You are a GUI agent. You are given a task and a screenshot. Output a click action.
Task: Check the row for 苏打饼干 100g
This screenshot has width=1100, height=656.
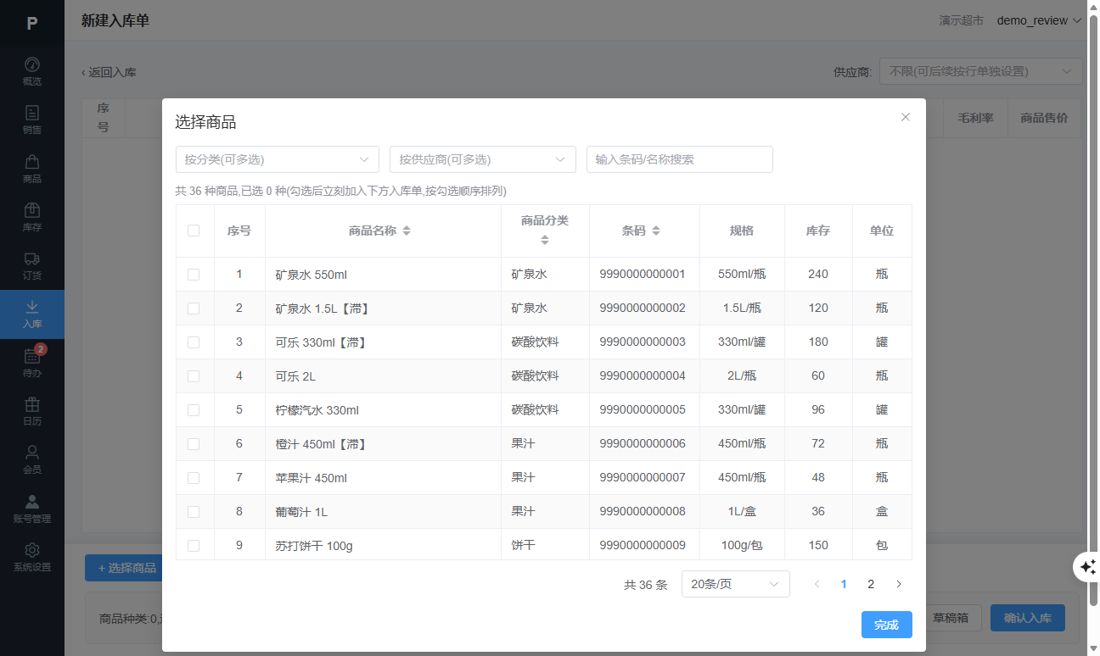pyautogui.click(x=194, y=546)
